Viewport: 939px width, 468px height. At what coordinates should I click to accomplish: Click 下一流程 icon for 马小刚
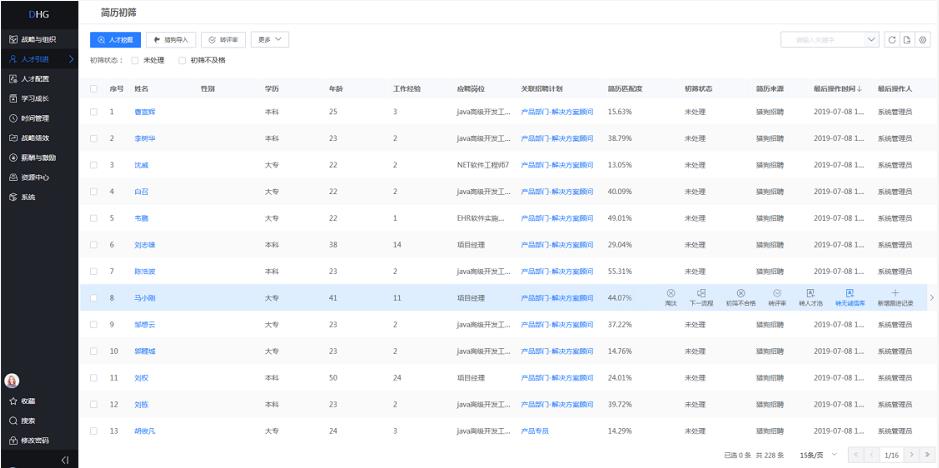point(701,296)
